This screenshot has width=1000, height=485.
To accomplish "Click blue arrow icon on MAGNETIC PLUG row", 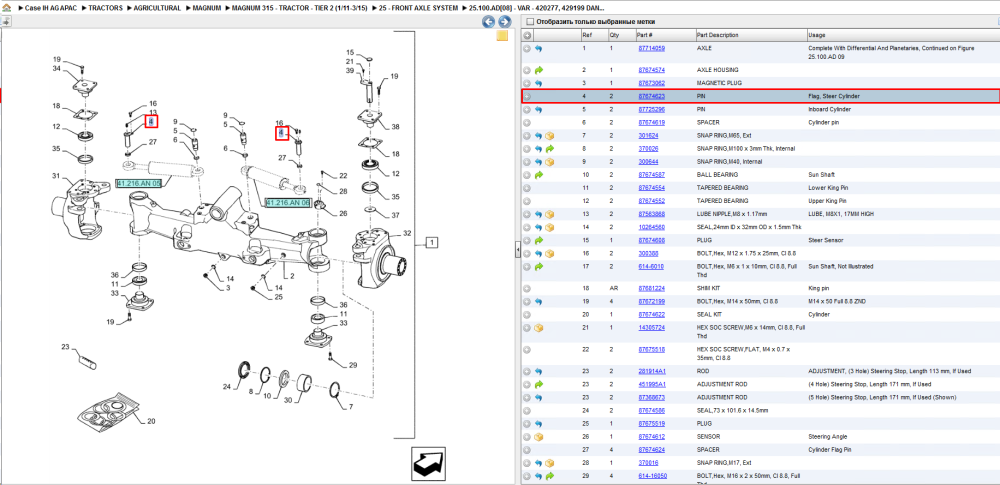I will click(x=538, y=83).
